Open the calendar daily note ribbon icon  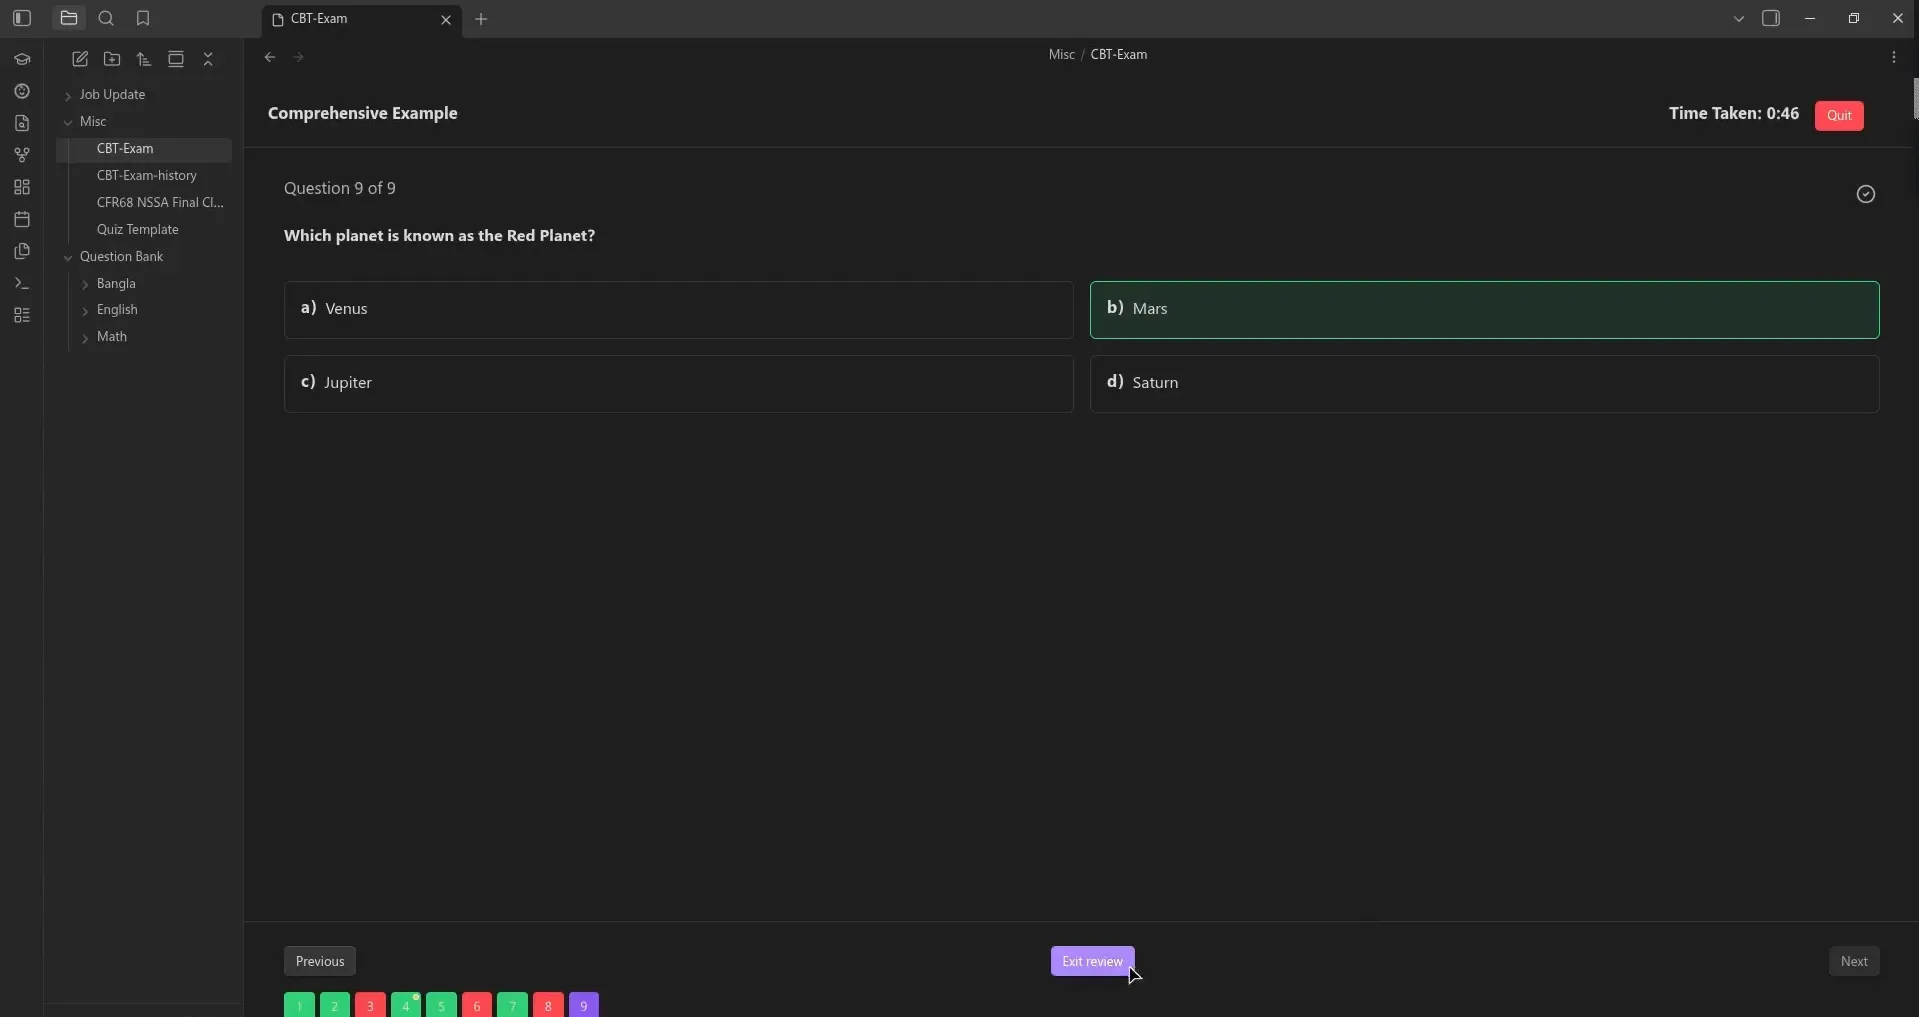22,219
